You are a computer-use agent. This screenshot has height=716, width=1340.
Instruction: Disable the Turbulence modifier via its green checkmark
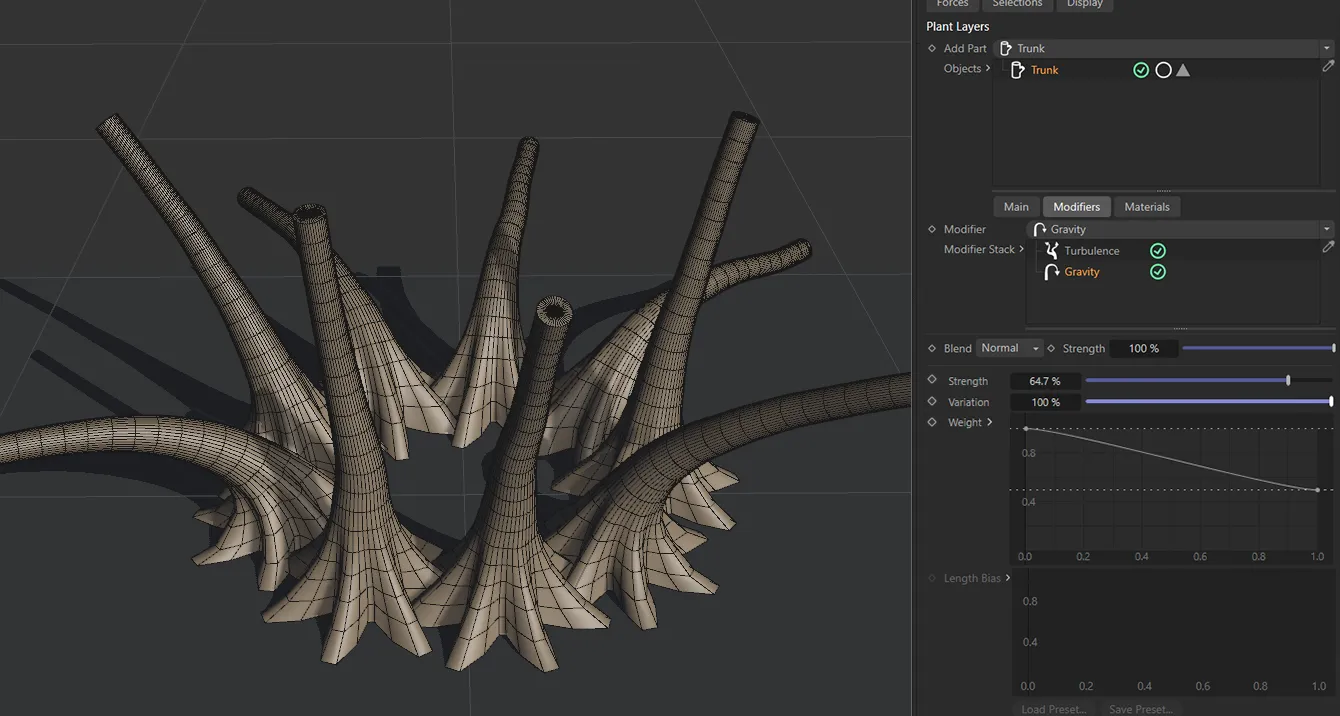coord(1157,250)
